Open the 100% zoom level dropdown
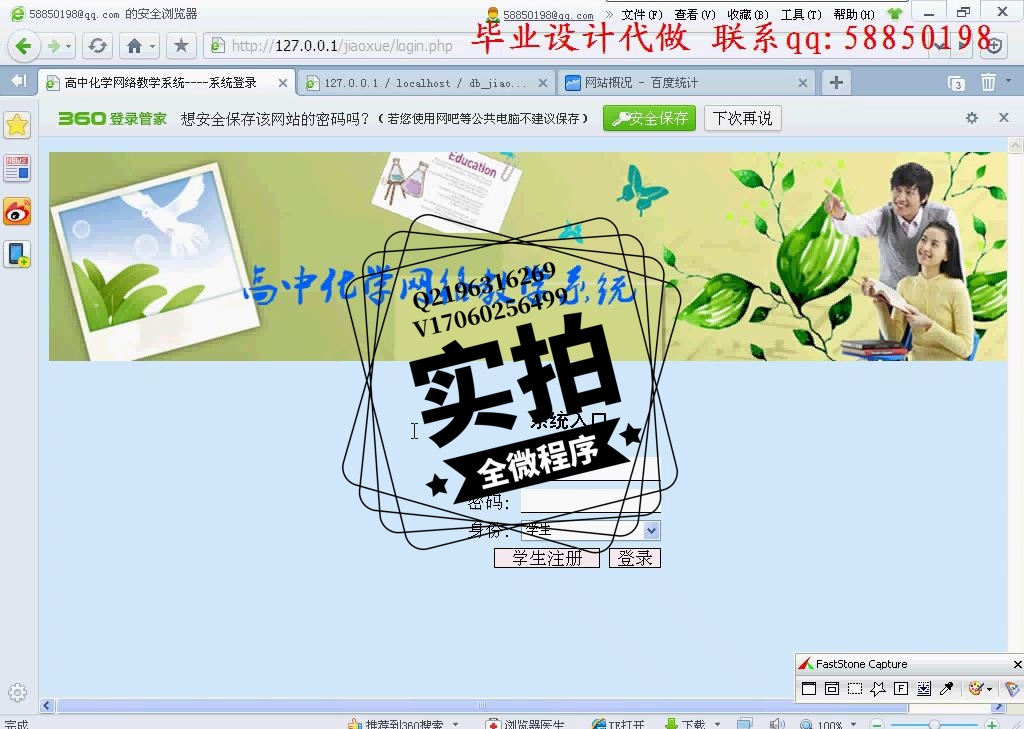Viewport: 1024px width, 729px height. (x=854, y=724)
